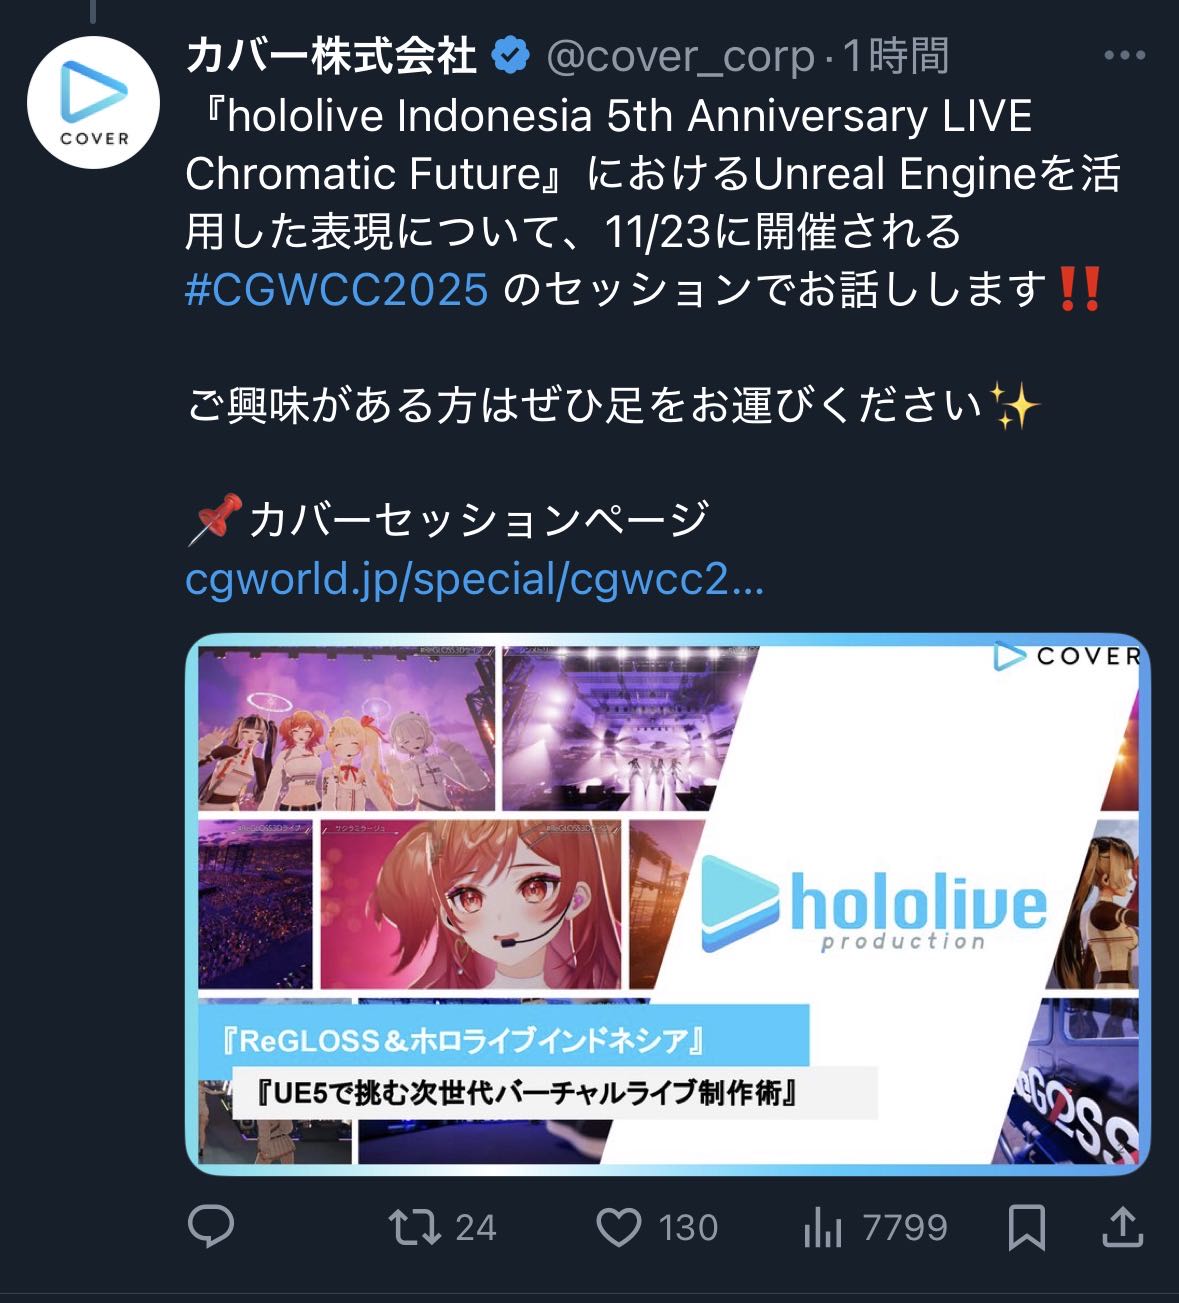This screenshot has width=1179, height=1303.
Task: Click the reply speech bubble icon
Action: tap(211, 1227)
